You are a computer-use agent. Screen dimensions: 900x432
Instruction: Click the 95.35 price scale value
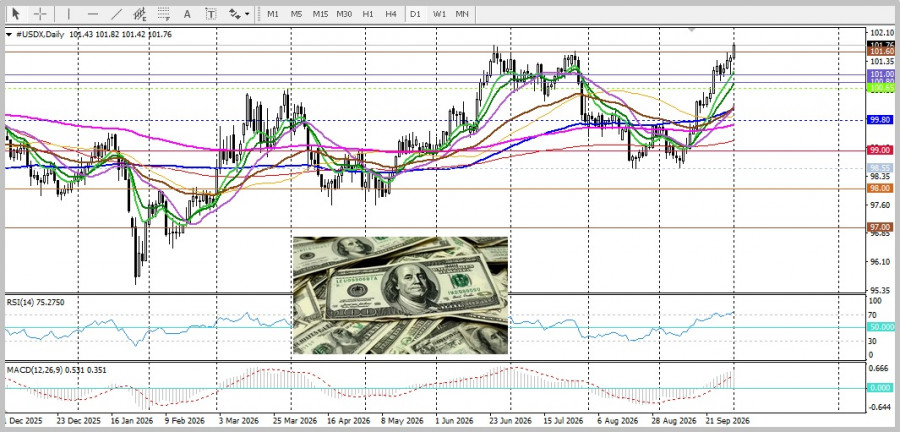click(x=881, y=290)
